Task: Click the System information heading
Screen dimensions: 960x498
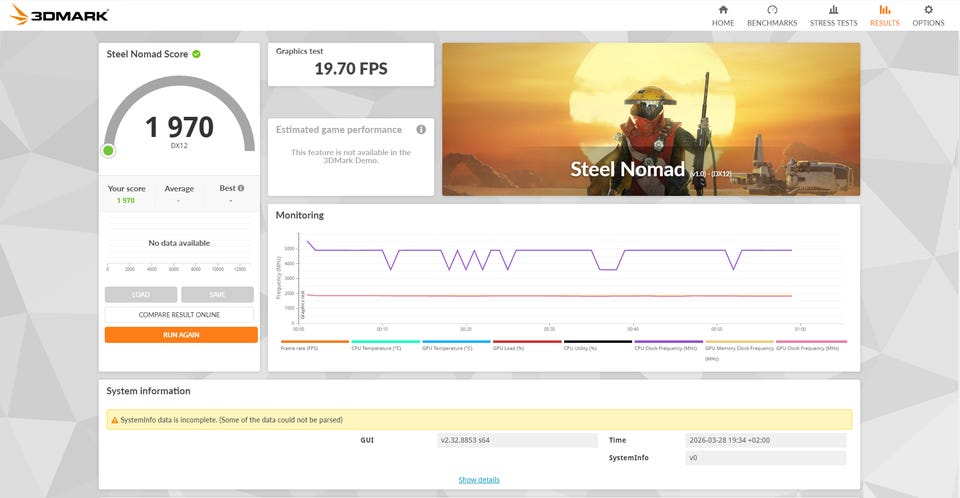Action: pos(148,391)
